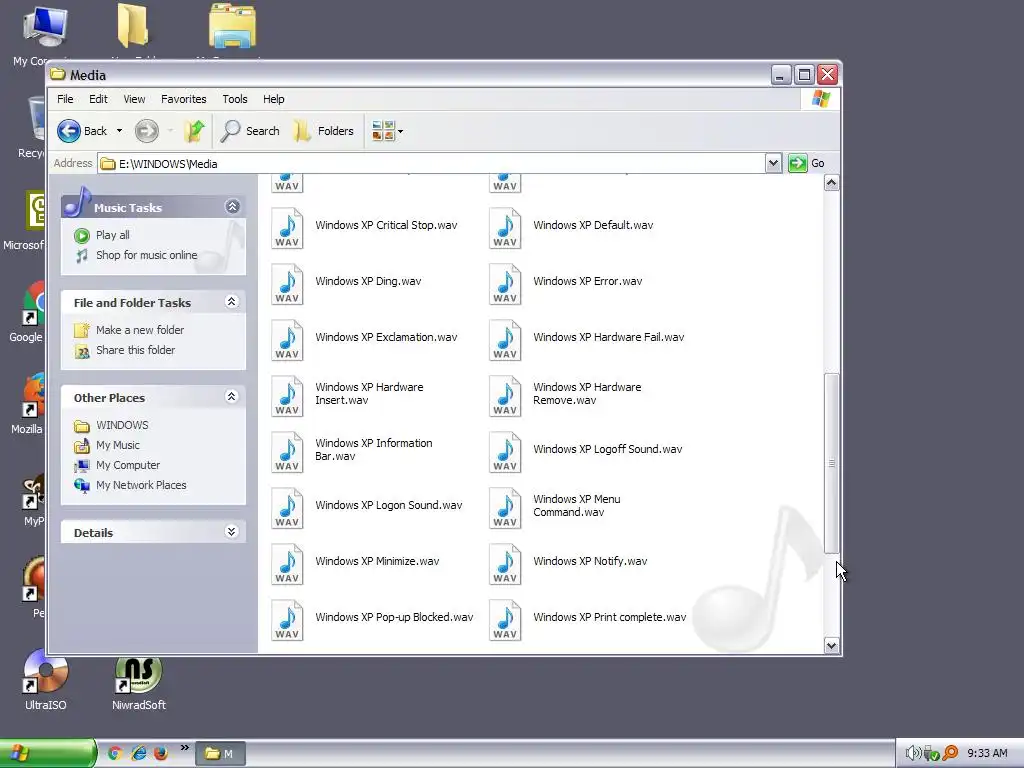Open the Edit menu
This screenshot has height=768, width=1024.
(98, 99)
